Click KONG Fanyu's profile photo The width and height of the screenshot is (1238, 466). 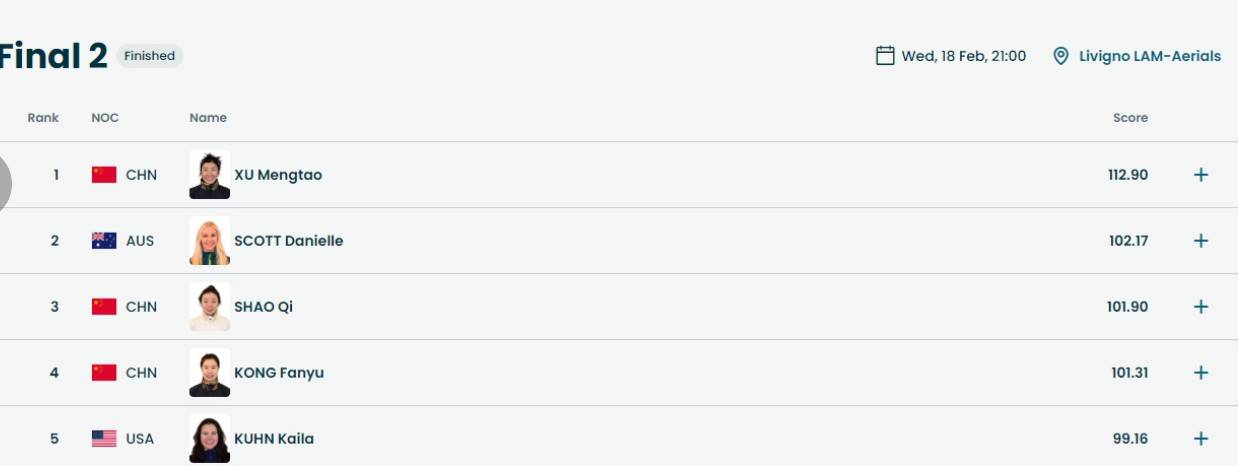coord(209,373)
